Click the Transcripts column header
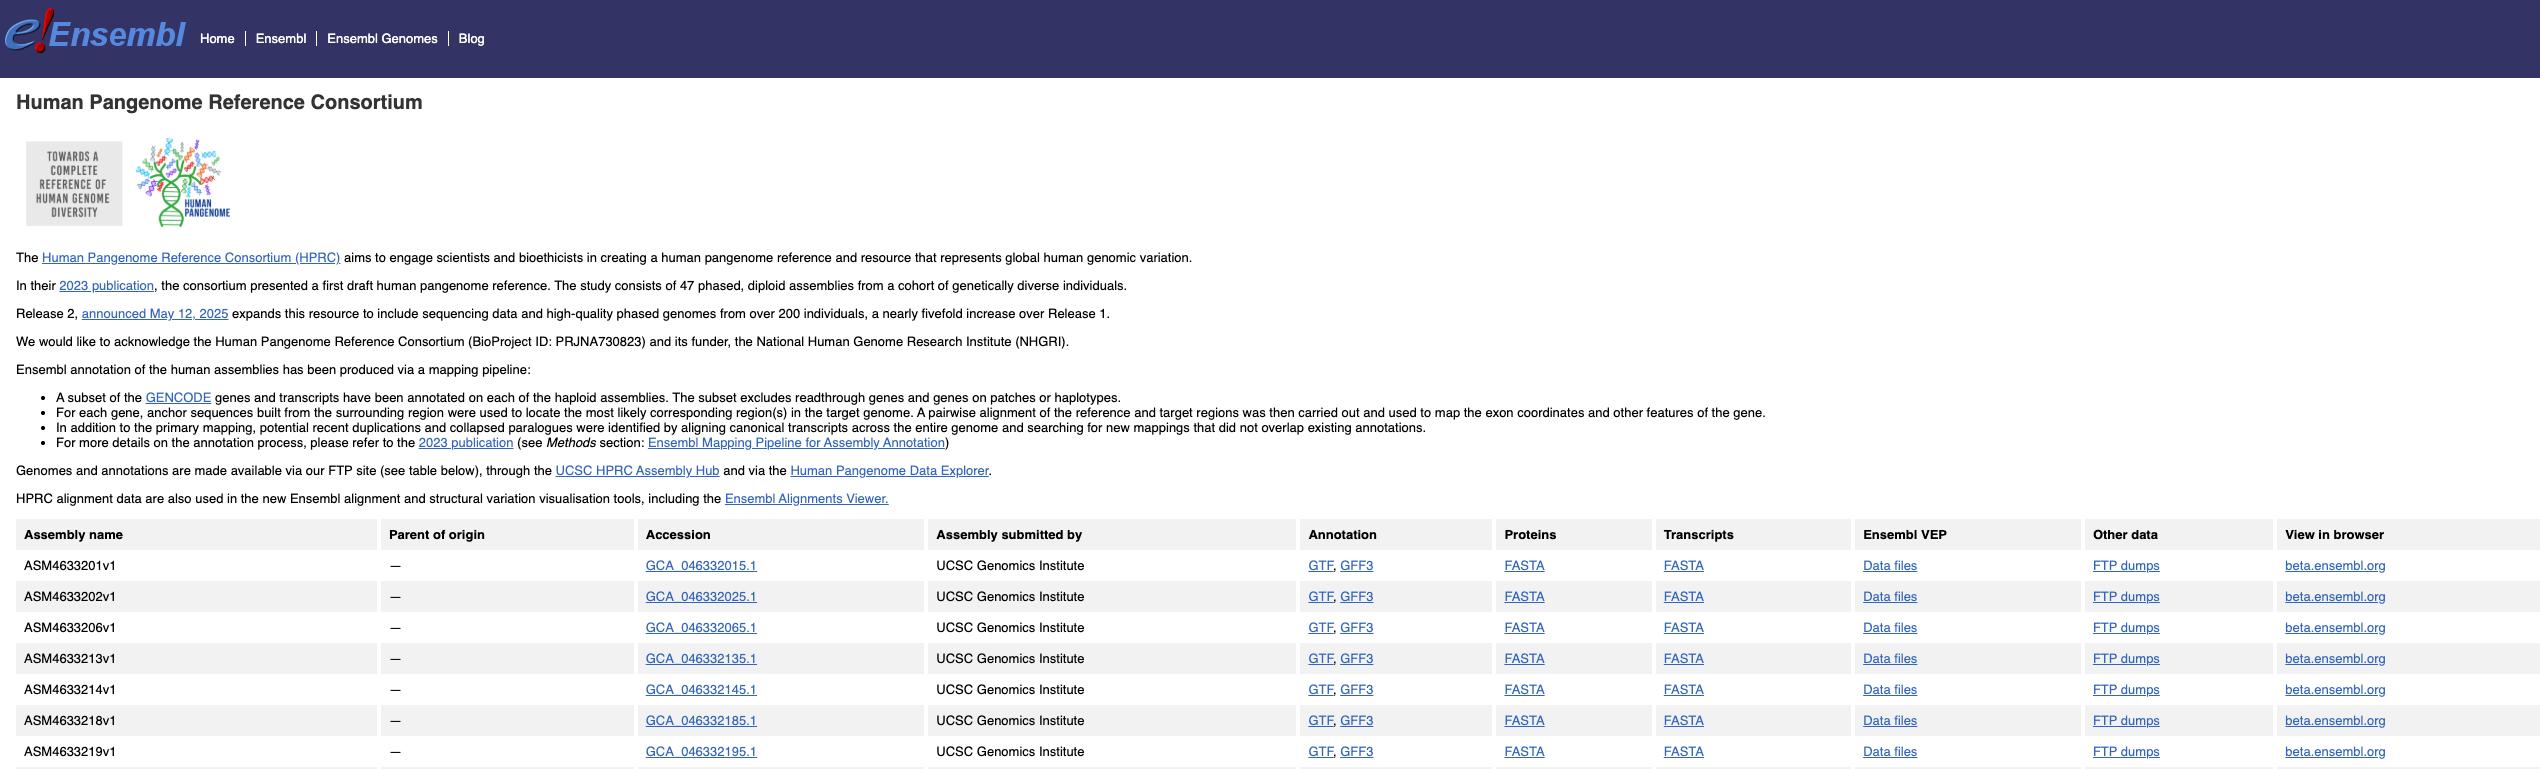 (1753, 535)
